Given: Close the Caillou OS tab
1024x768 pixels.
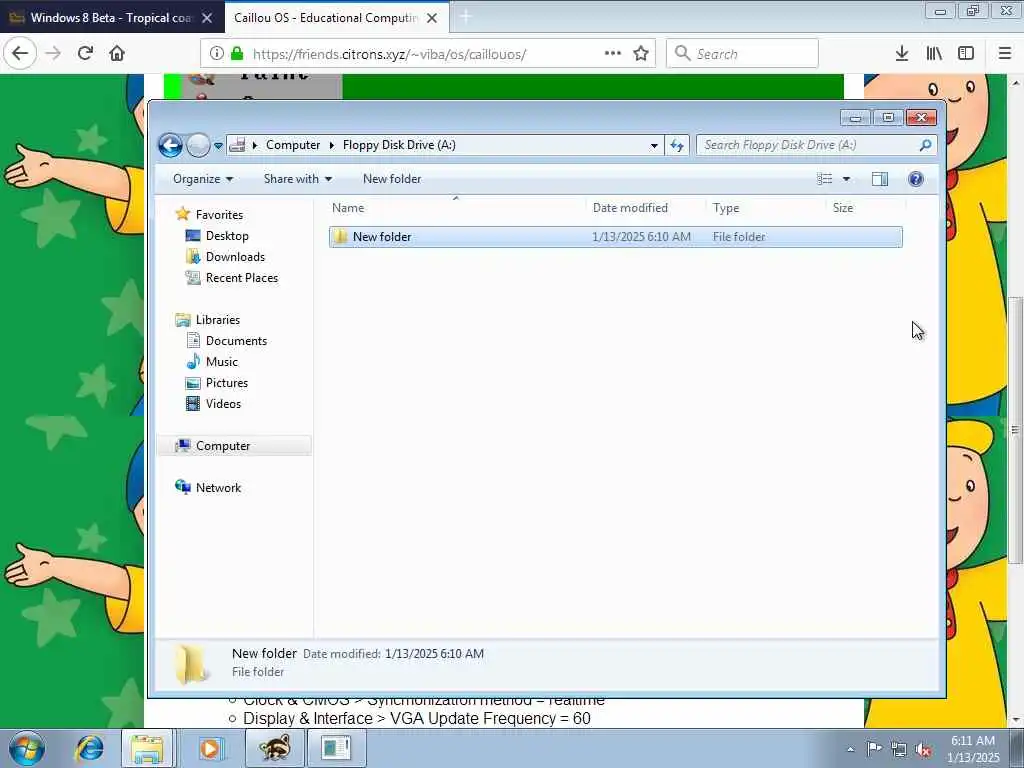Looking at the screenshot, I should click(432, 18).
